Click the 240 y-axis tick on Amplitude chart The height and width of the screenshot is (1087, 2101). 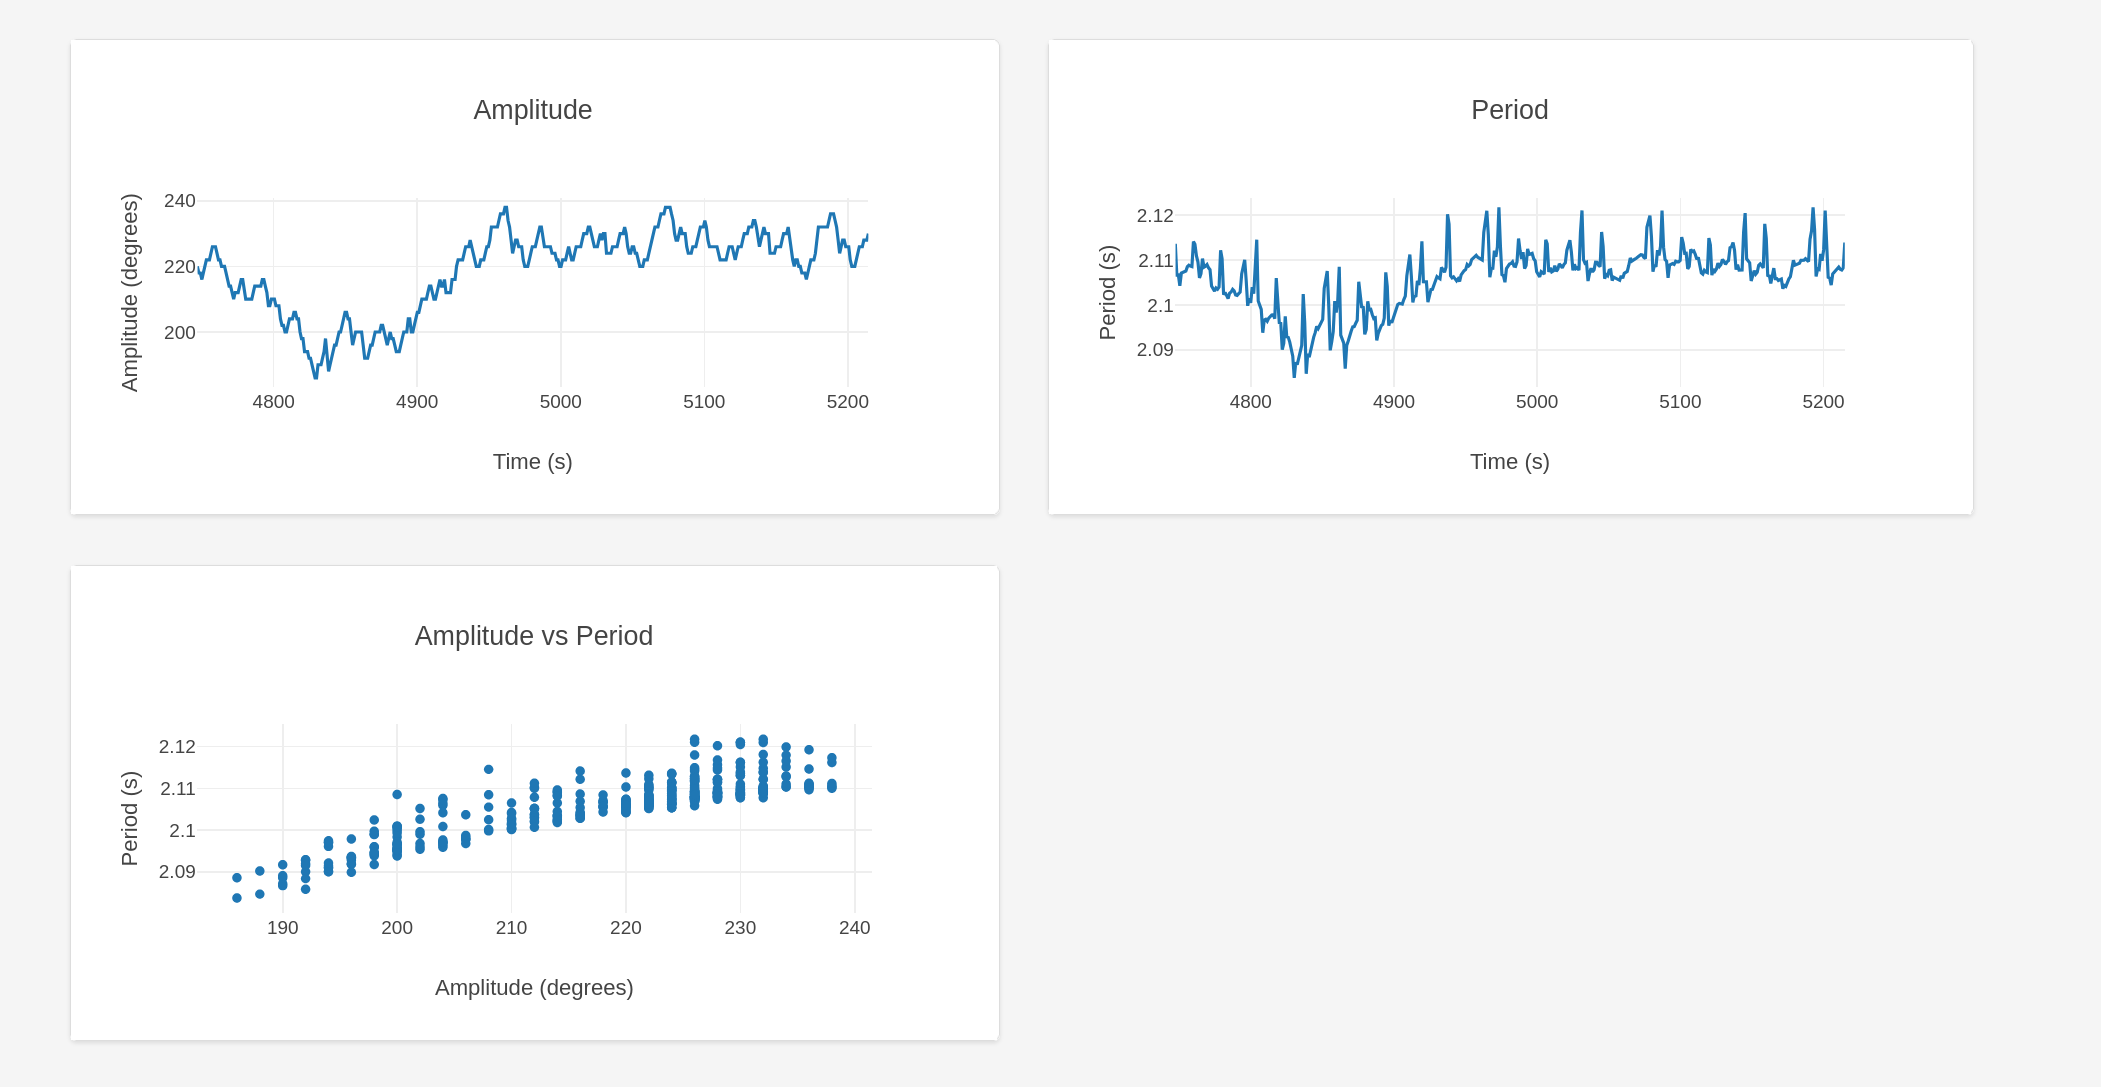180,201
